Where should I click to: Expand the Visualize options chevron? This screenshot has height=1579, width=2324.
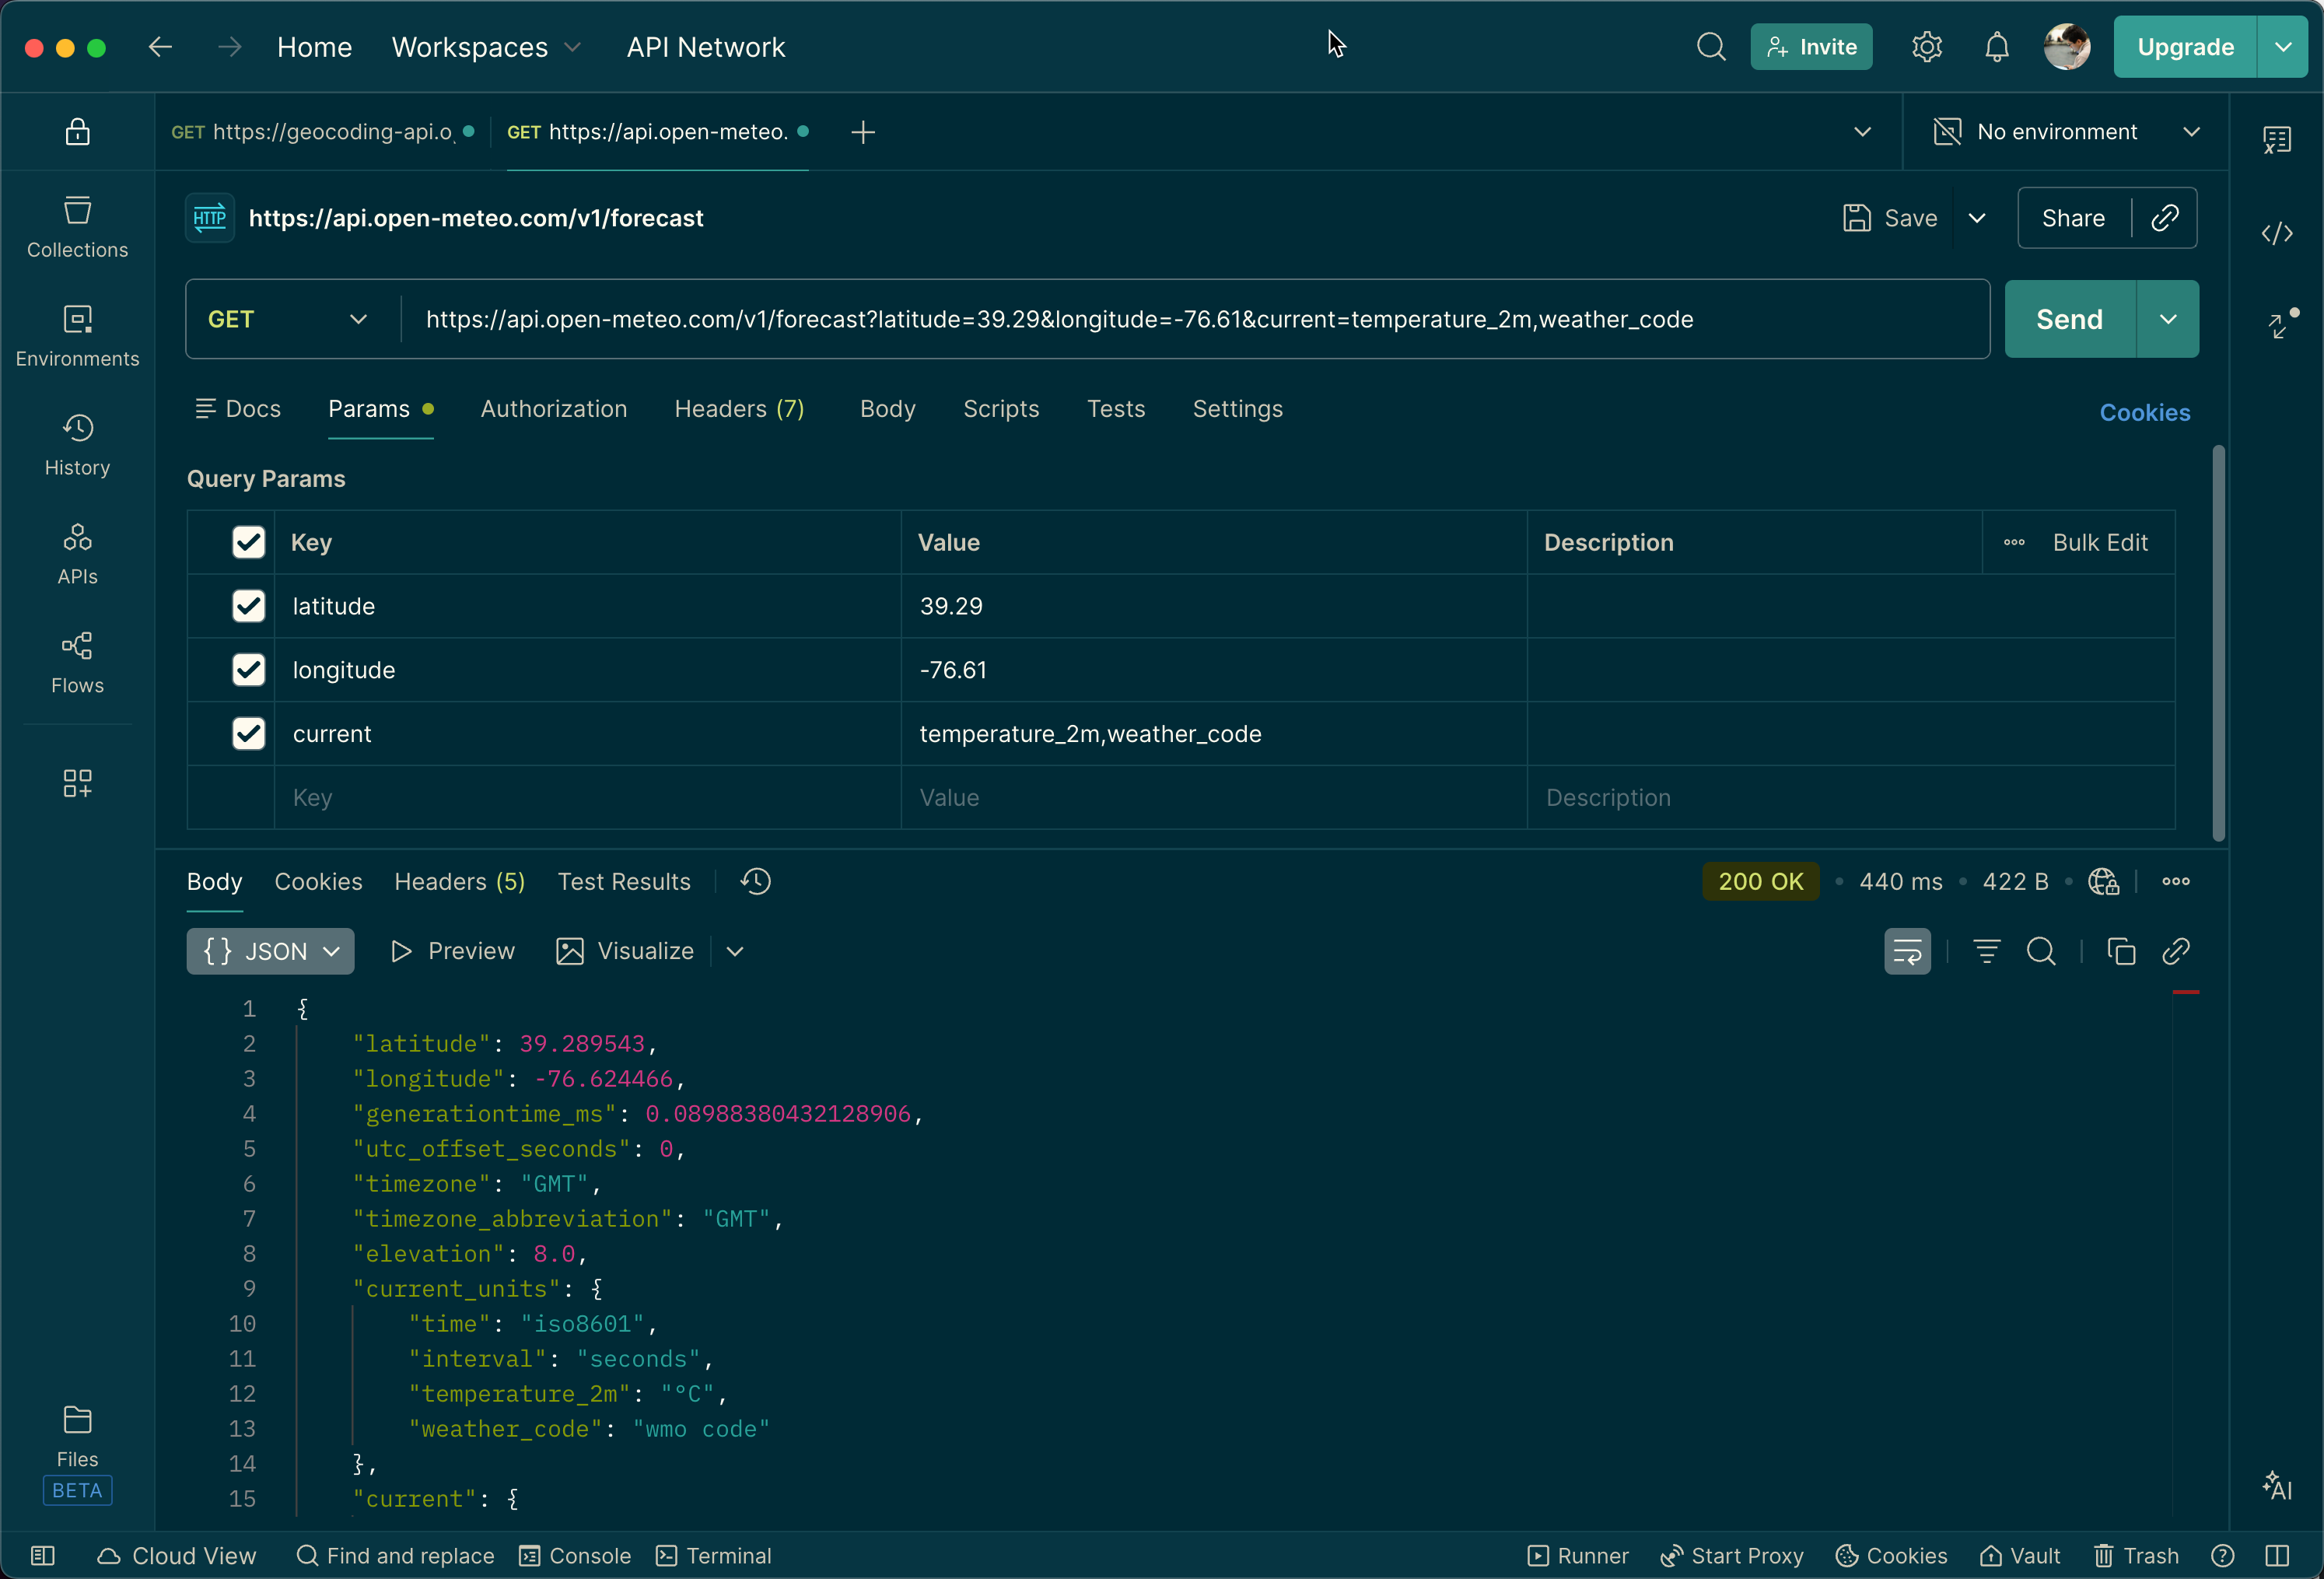(735, 951)
